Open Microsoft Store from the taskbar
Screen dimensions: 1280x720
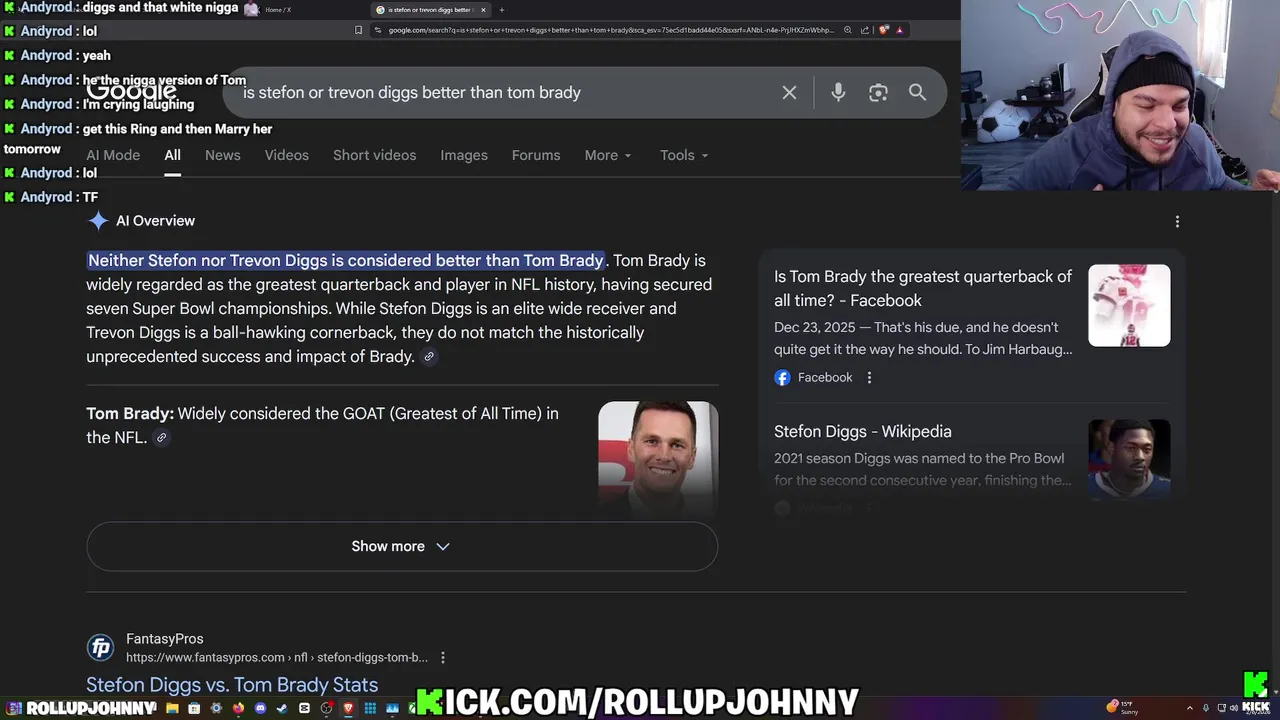[194, 708]
